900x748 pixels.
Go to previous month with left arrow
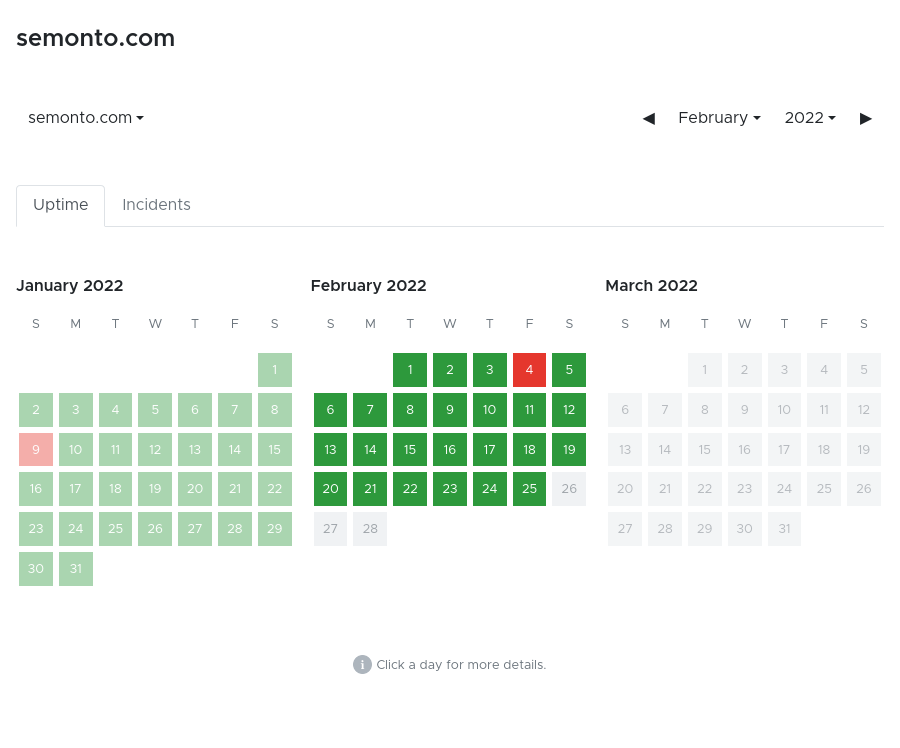click(648, 118)
